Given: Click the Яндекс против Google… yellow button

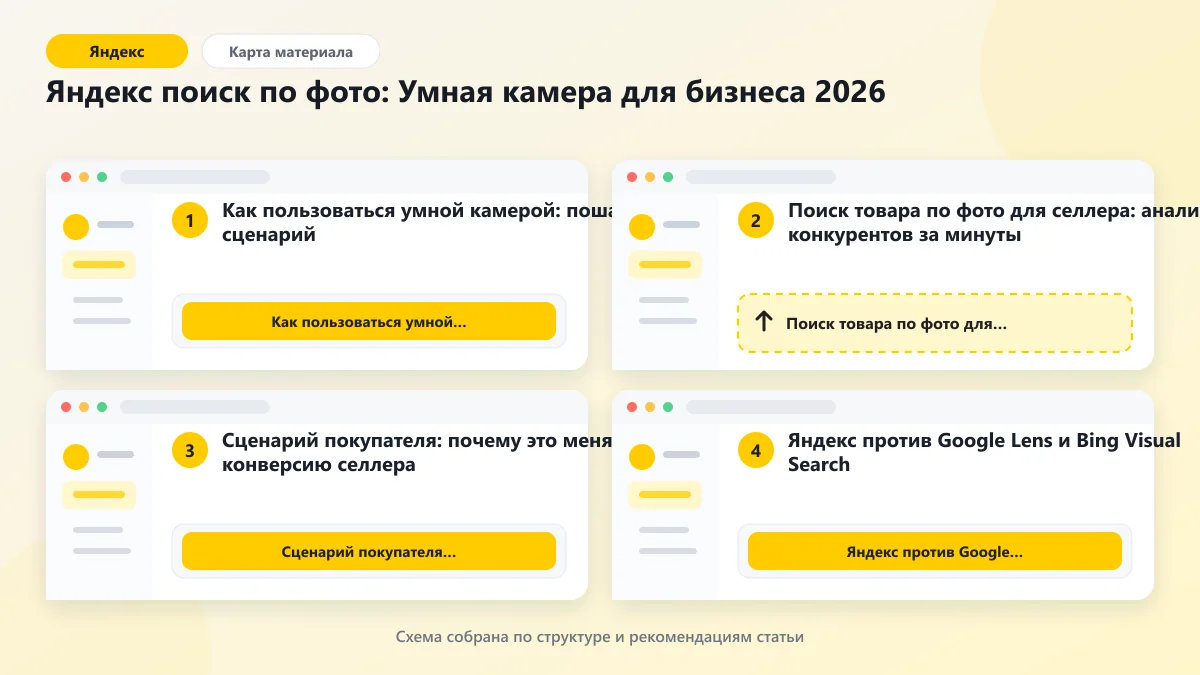Looking at the screenshot, I should tap(935, 551).
